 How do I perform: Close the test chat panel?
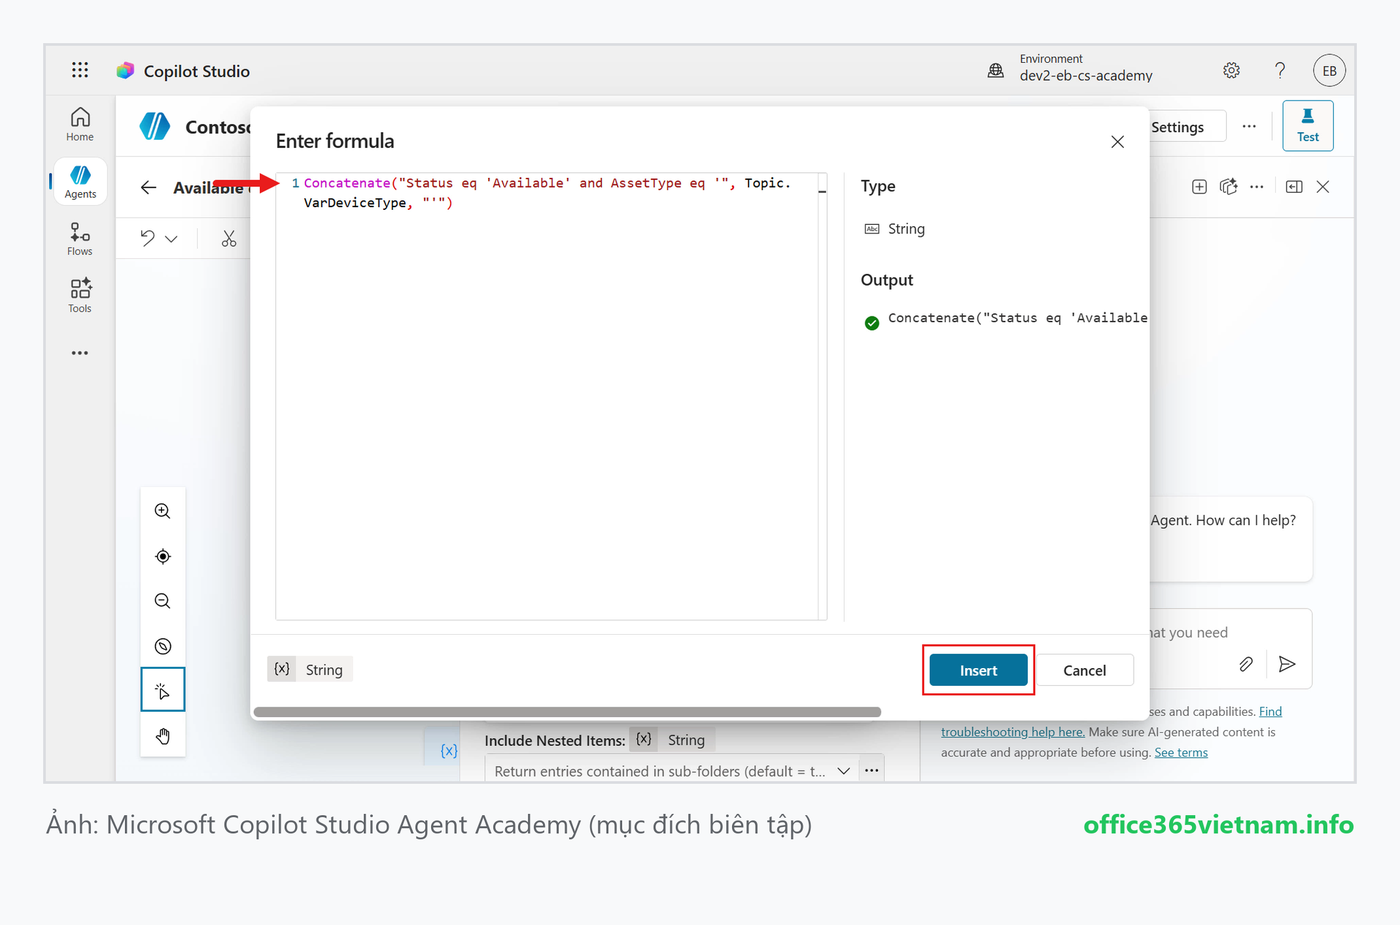pos(1323,187)
